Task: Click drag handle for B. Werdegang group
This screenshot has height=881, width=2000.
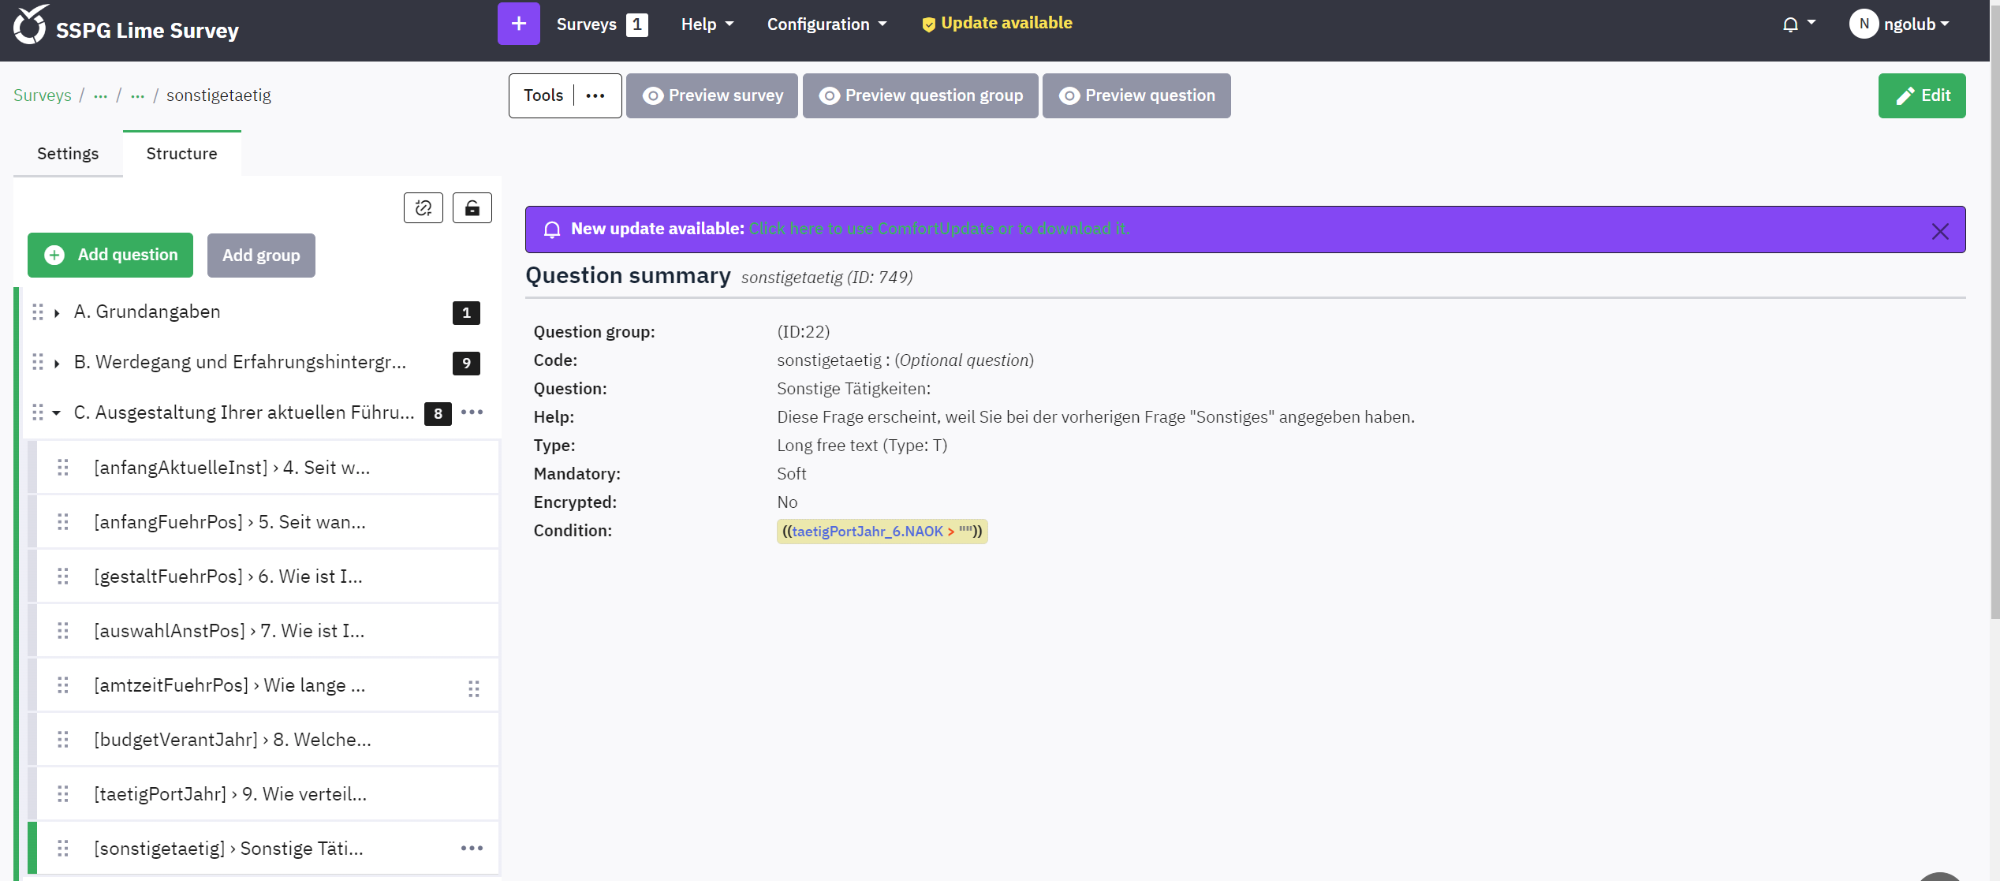Action: [37, 362]
